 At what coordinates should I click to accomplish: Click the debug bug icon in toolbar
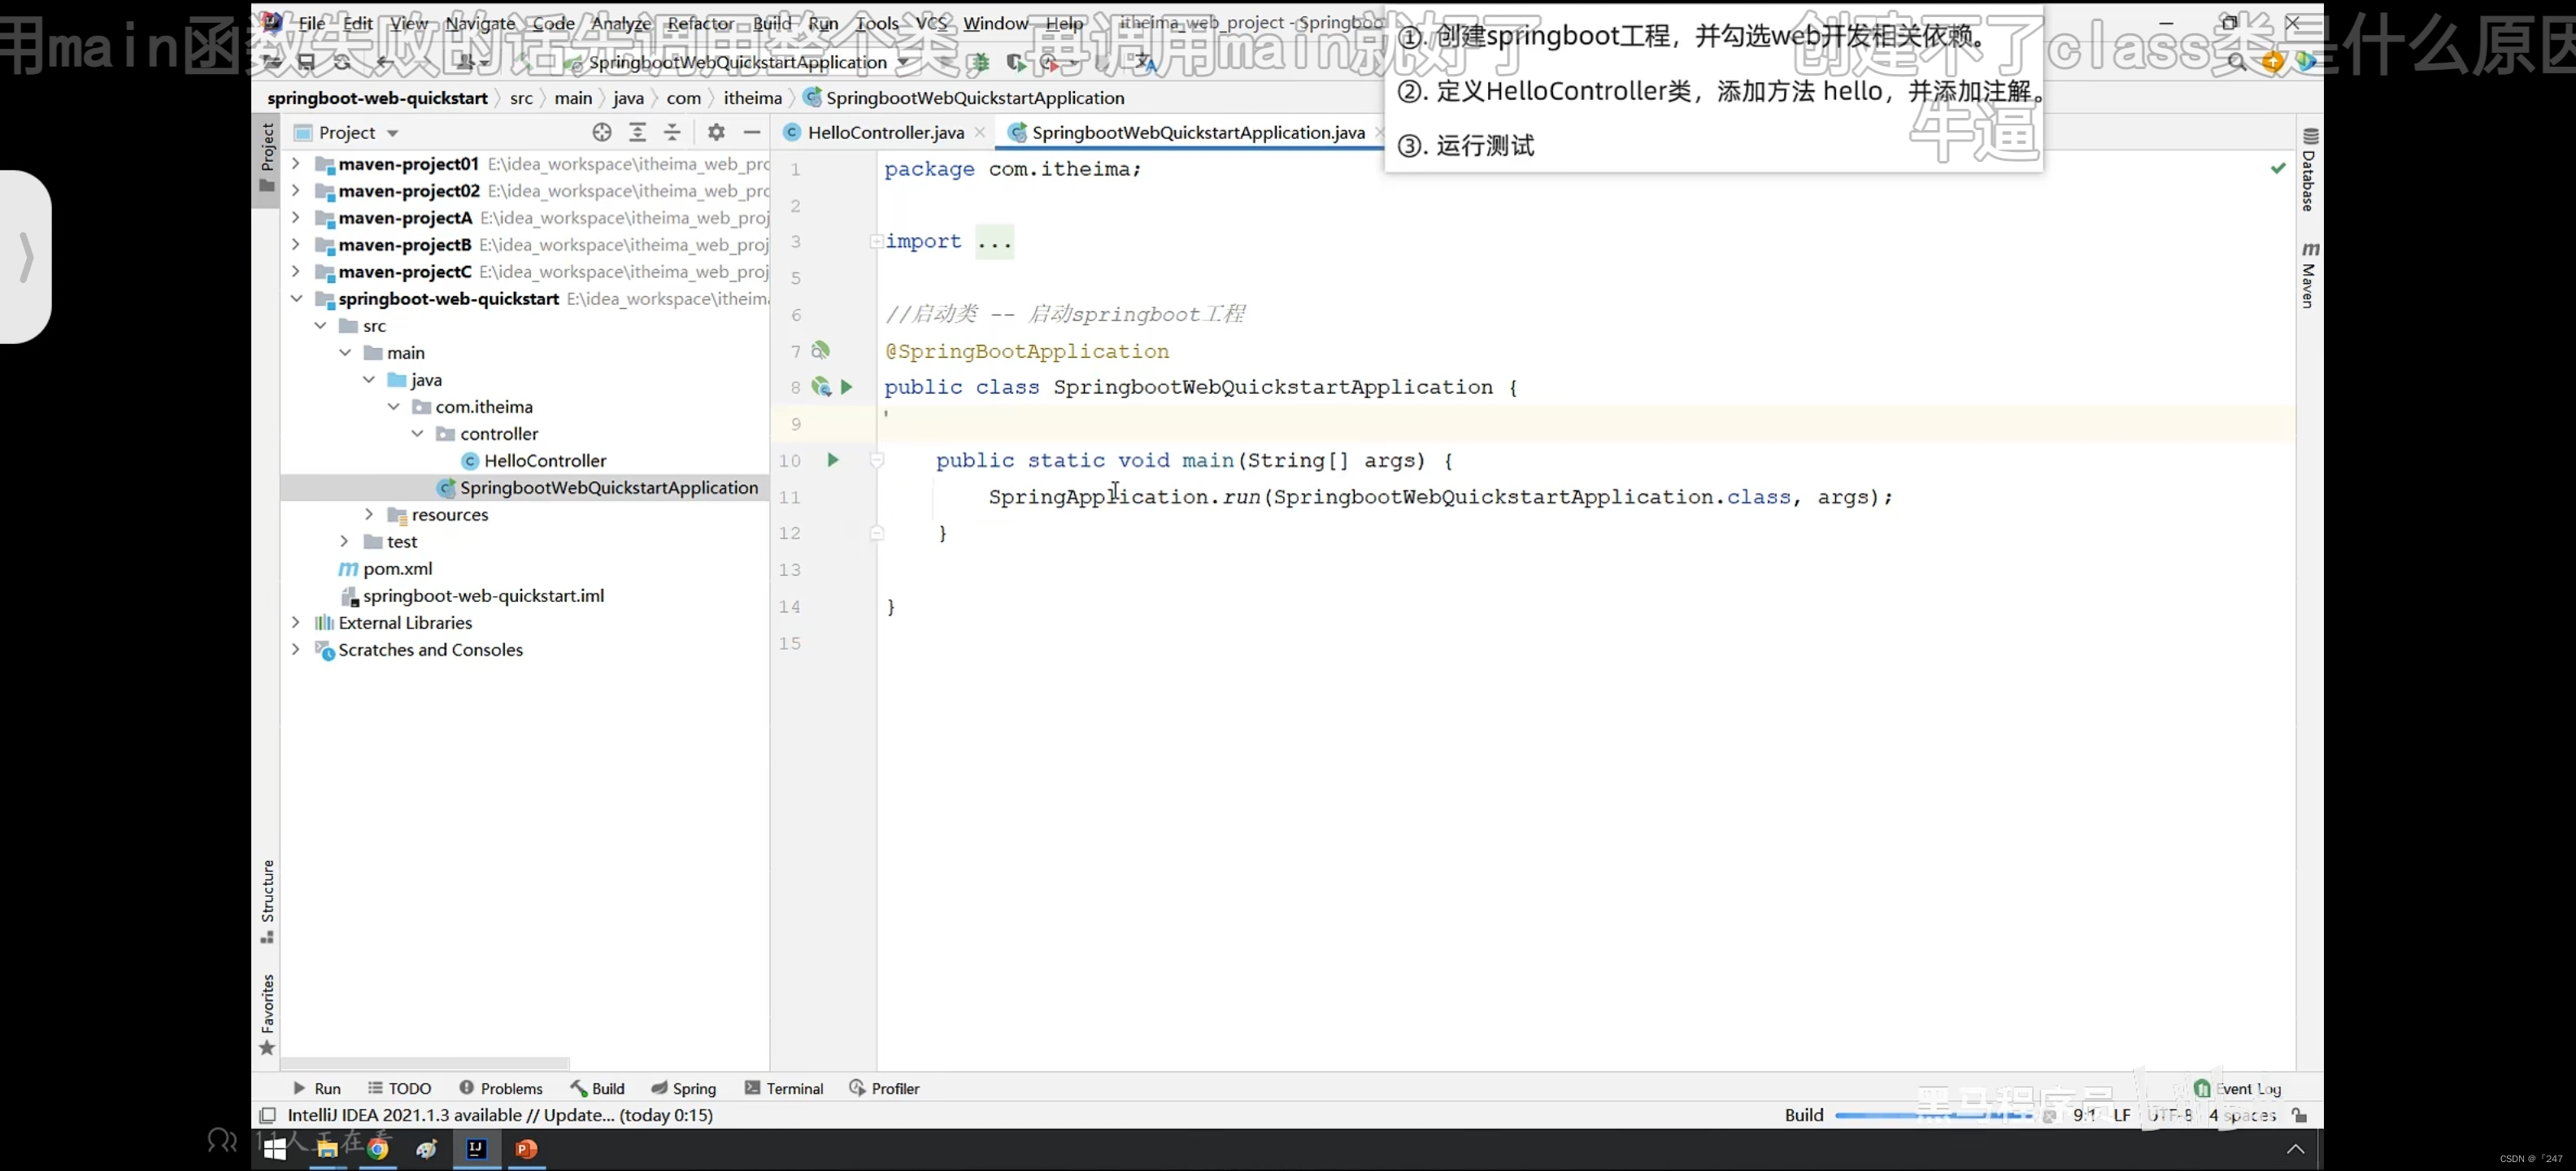point(980,62)
